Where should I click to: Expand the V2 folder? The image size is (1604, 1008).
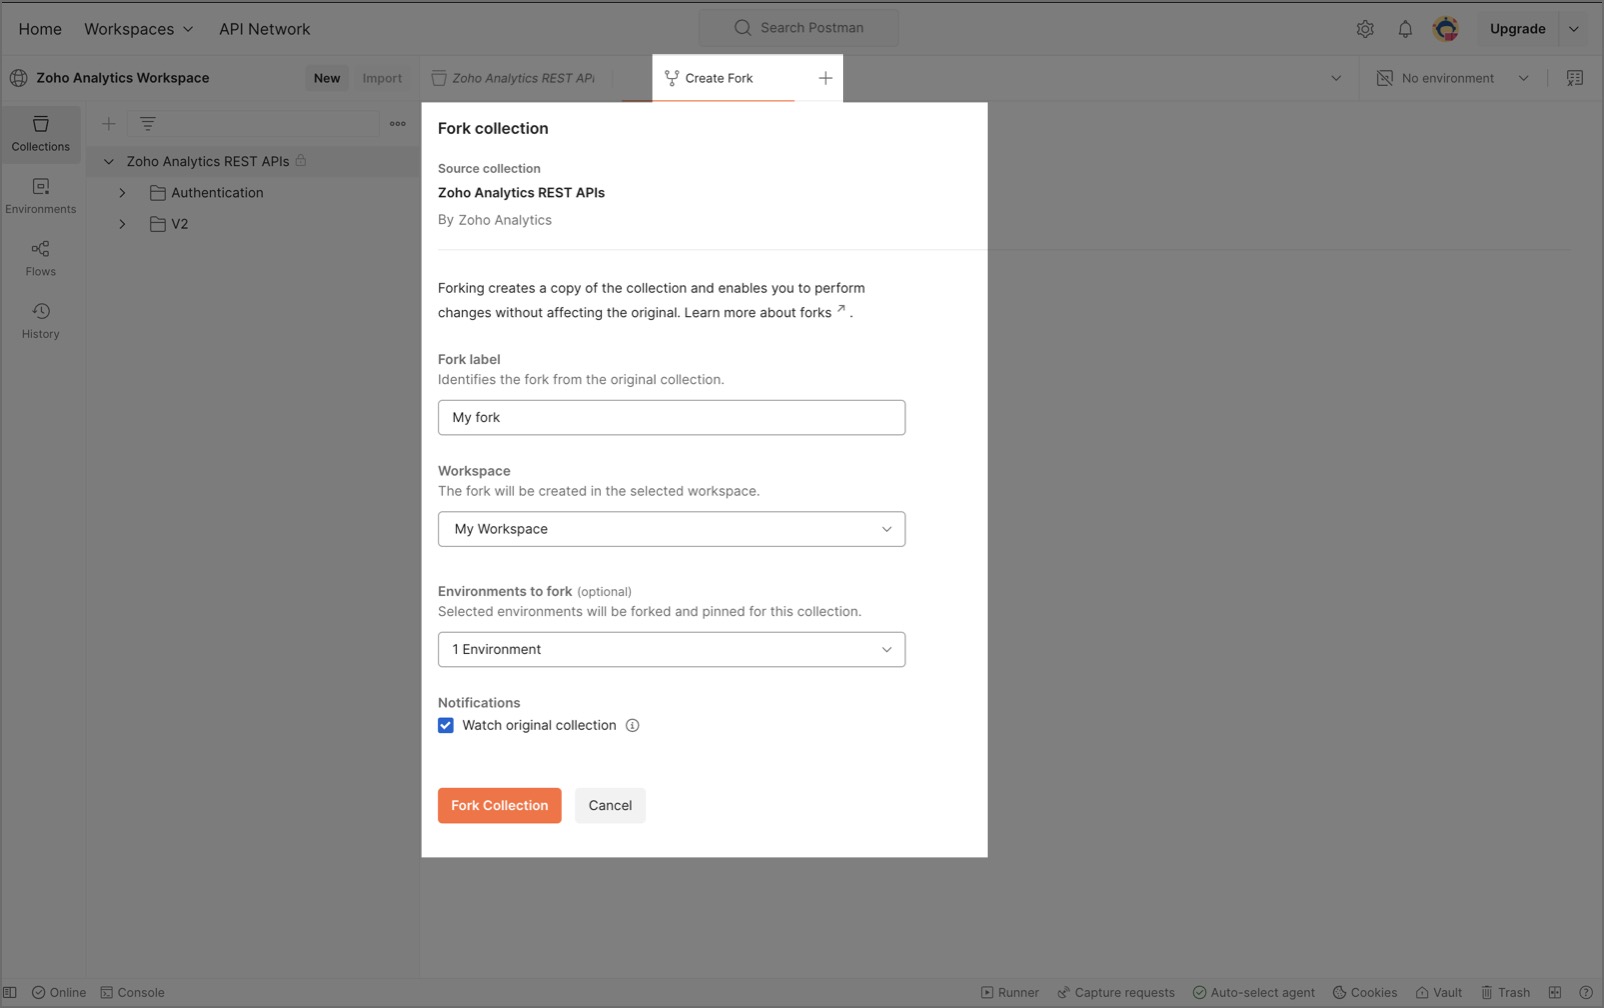point(123,224)
